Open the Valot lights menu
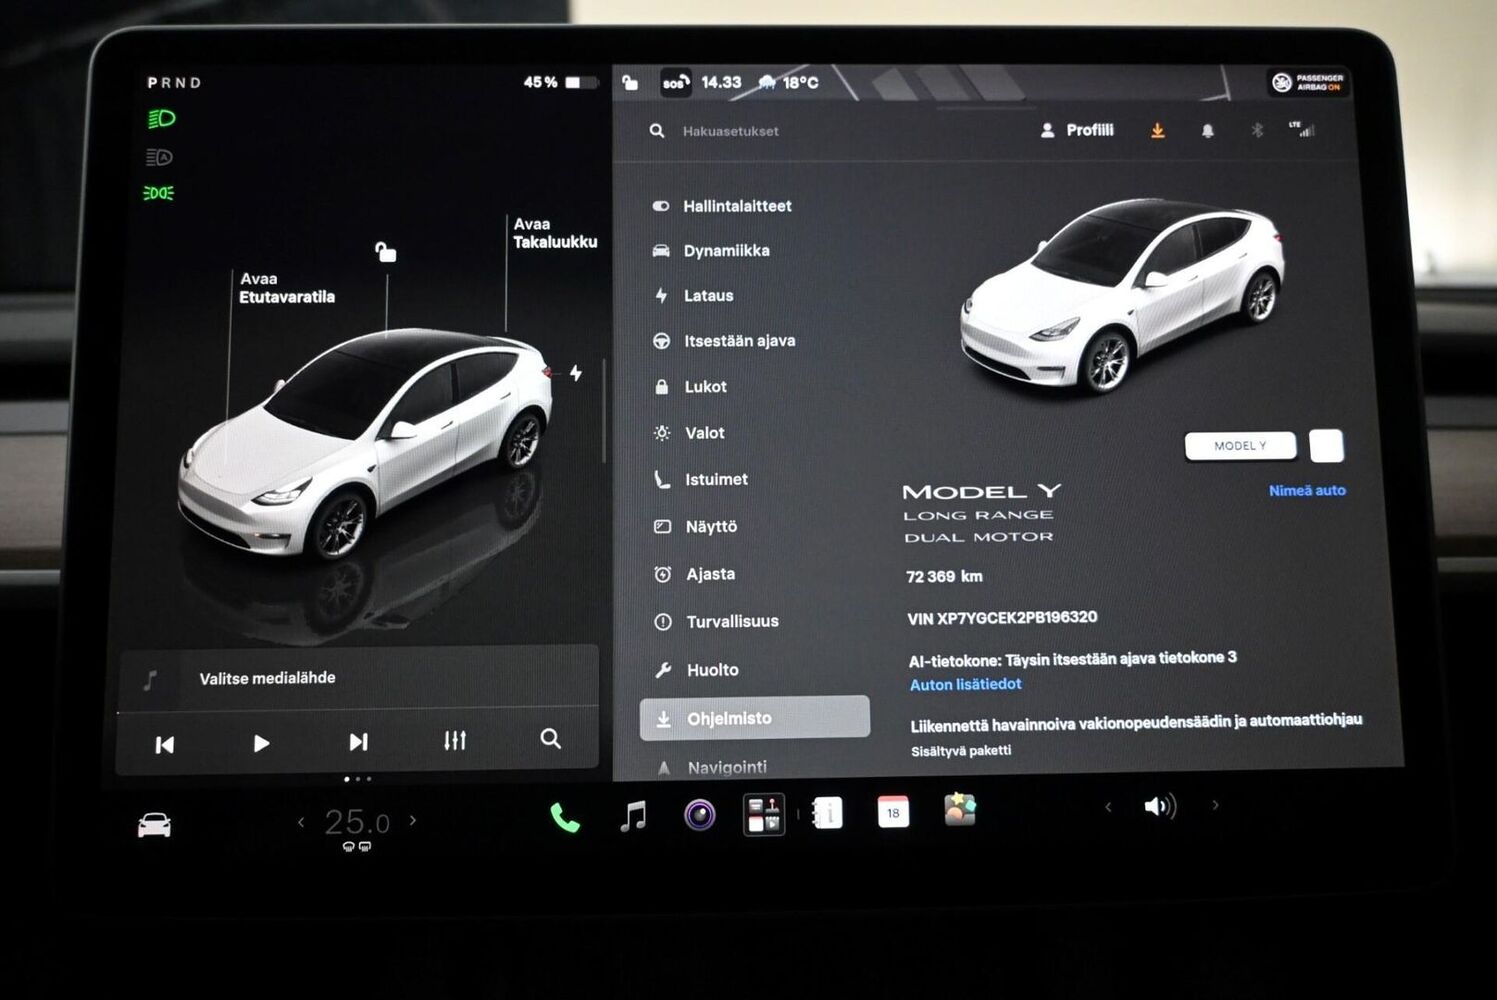The image size is (1497, 1000). (690, 433)
